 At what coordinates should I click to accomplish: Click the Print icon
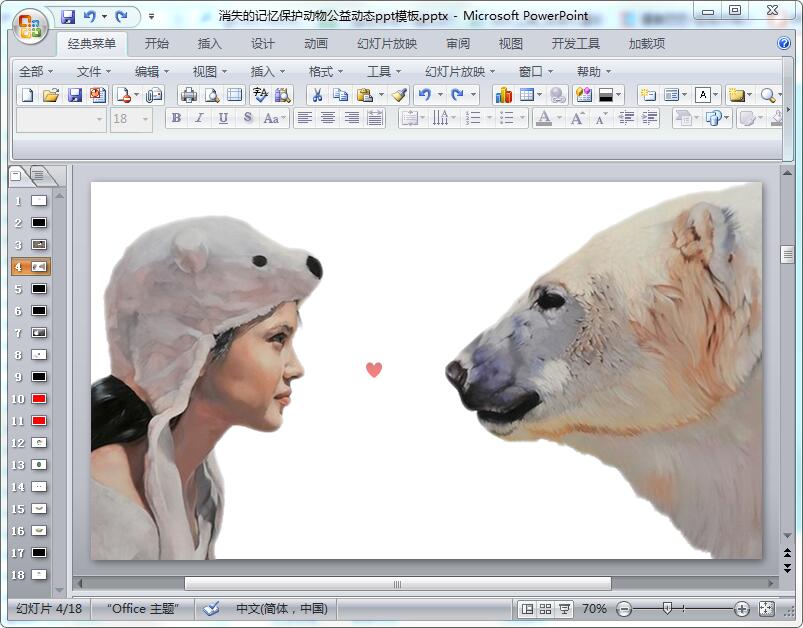coord(189,95)
